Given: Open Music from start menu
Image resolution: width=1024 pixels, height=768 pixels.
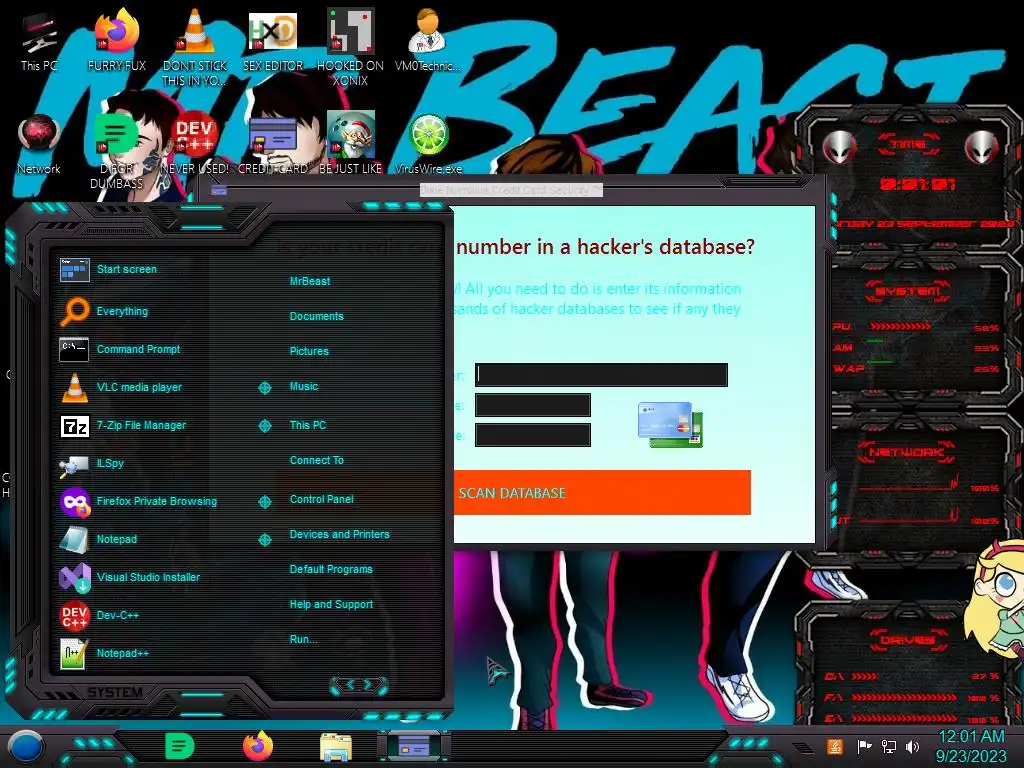Looking at the screenshot, I should tap(304, 387).
